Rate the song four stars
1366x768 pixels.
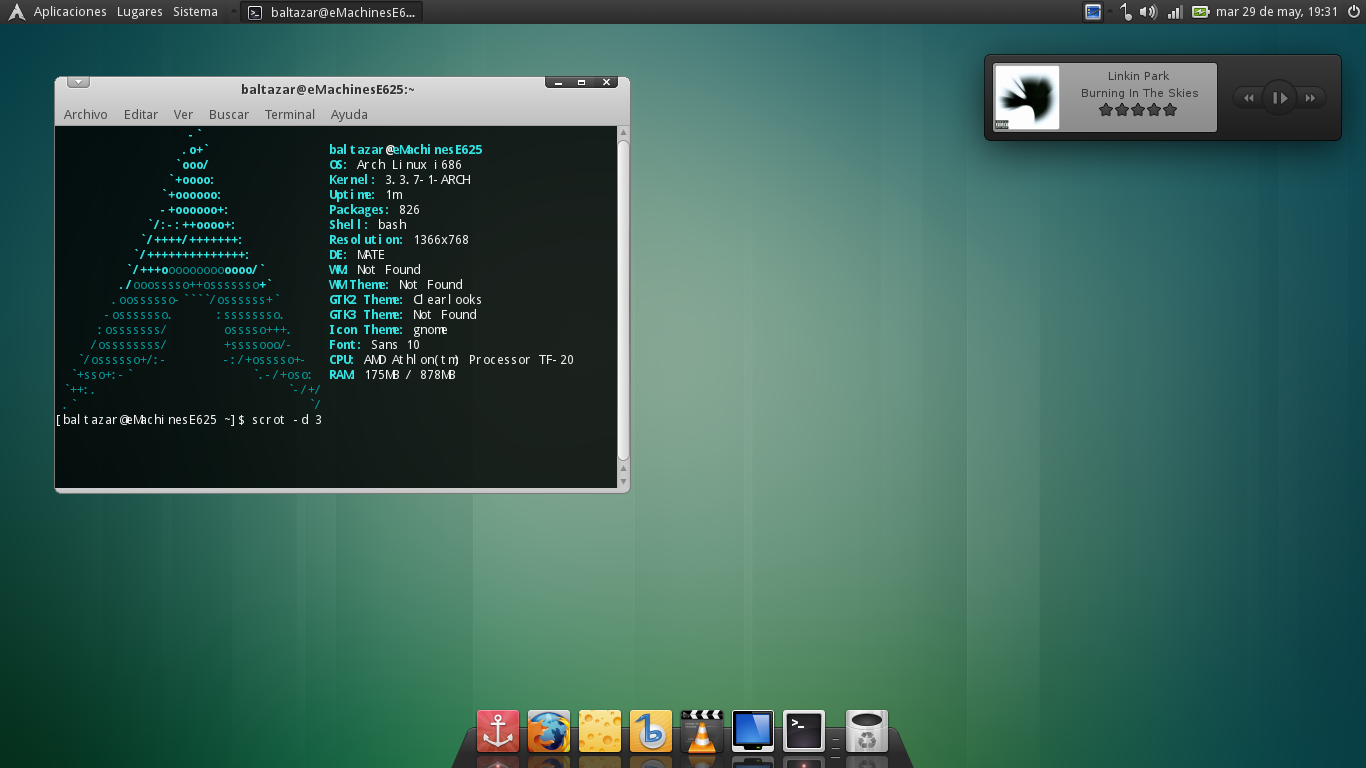1154,110
